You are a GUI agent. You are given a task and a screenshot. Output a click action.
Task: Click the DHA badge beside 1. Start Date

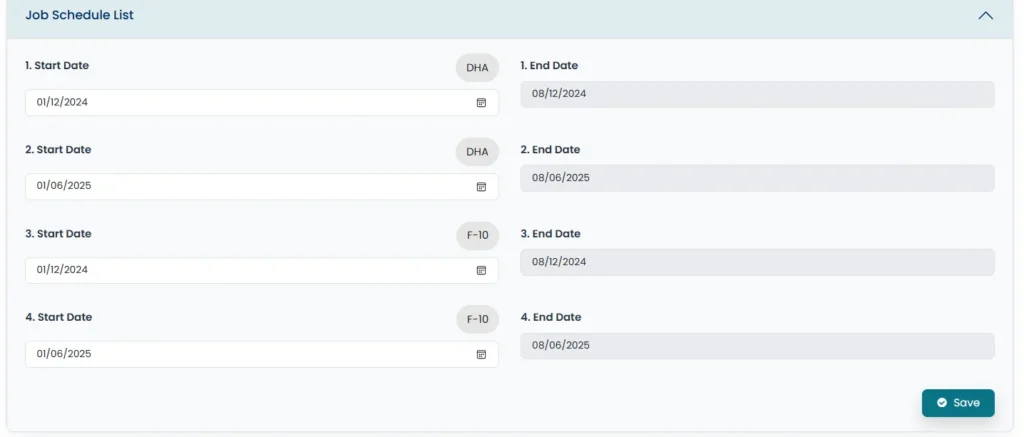tap(477, 68)
